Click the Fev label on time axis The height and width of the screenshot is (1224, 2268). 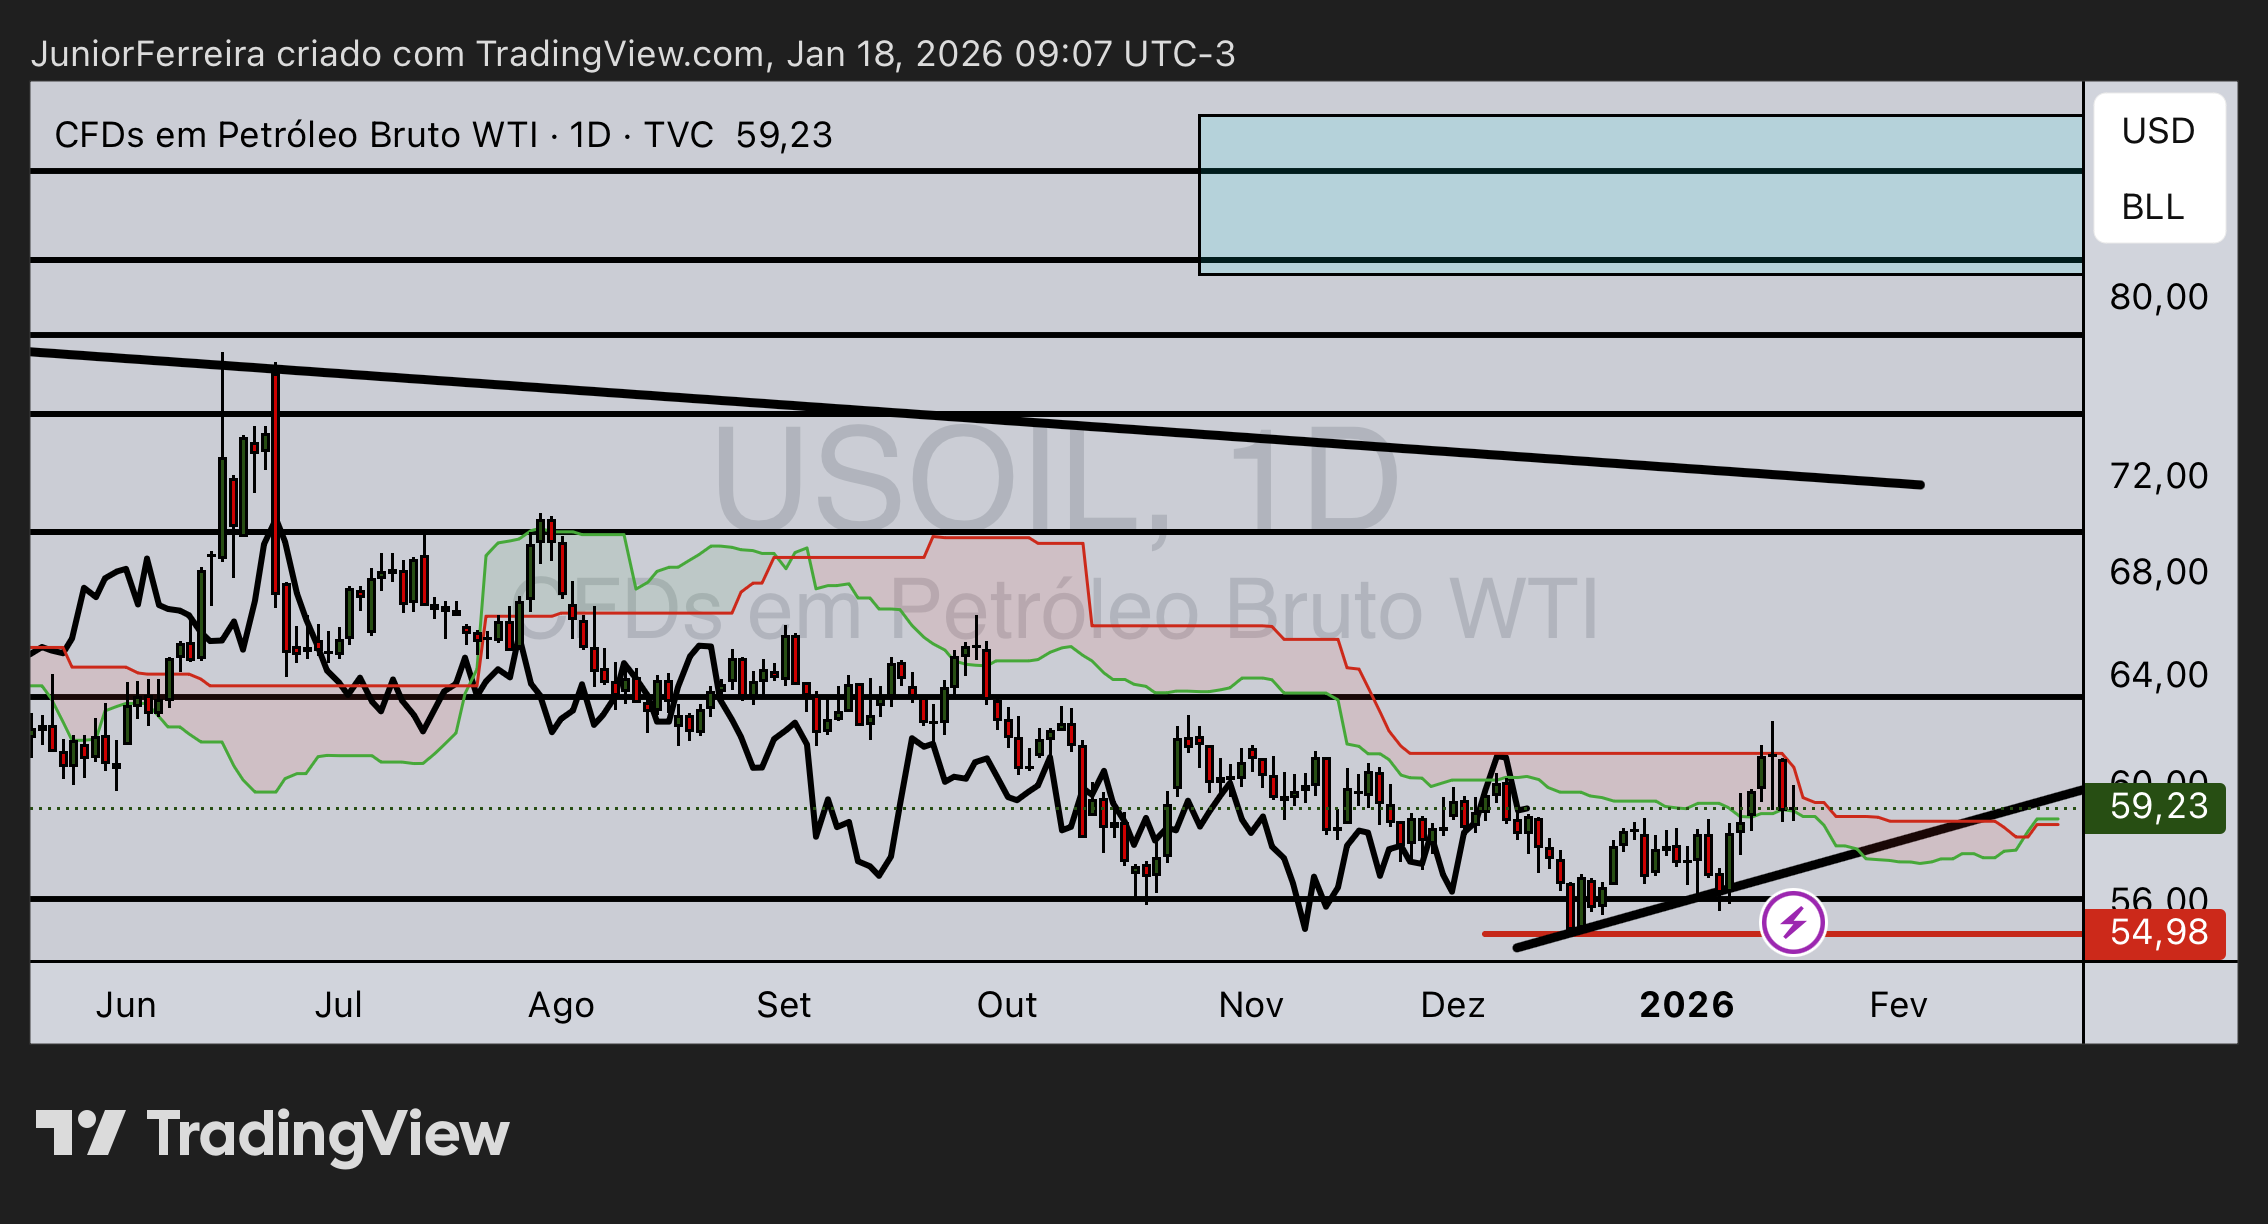(x=1898, y=1004)
